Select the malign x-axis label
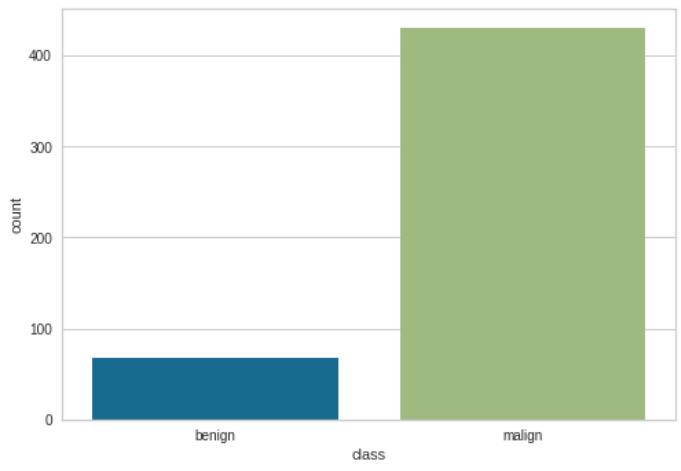The image size is (681, 471). coord(522,435)
